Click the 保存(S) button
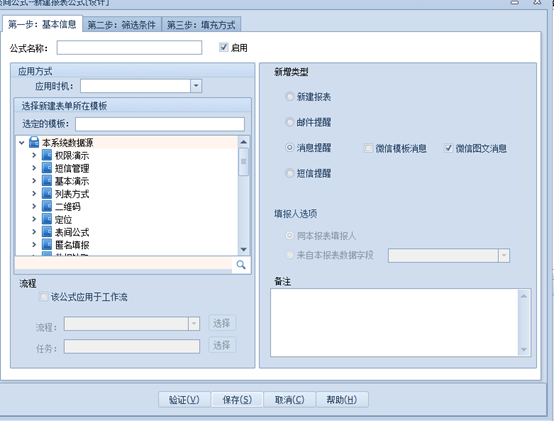Image resolution: width=554 pixels, height=421 pixels. pyautogui.click(x=237, y=399)
